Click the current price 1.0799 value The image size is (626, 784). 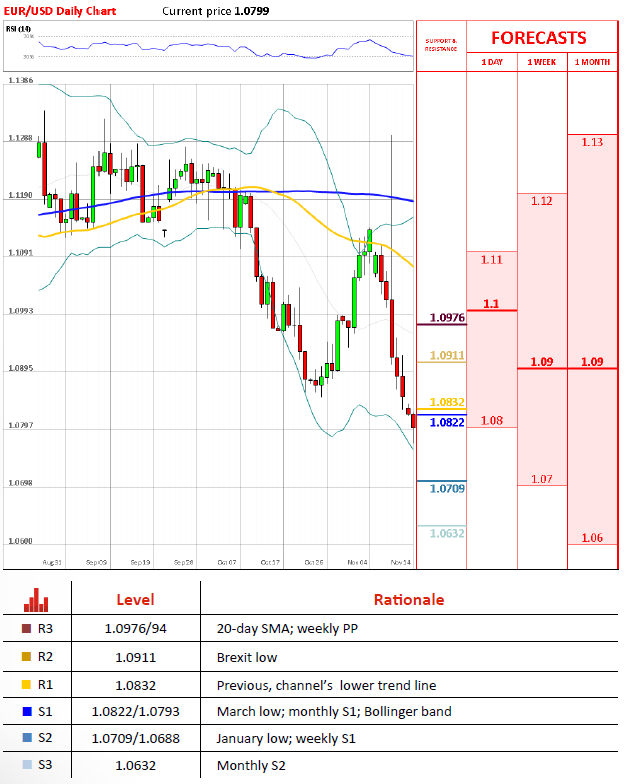(x=252, y=11)
